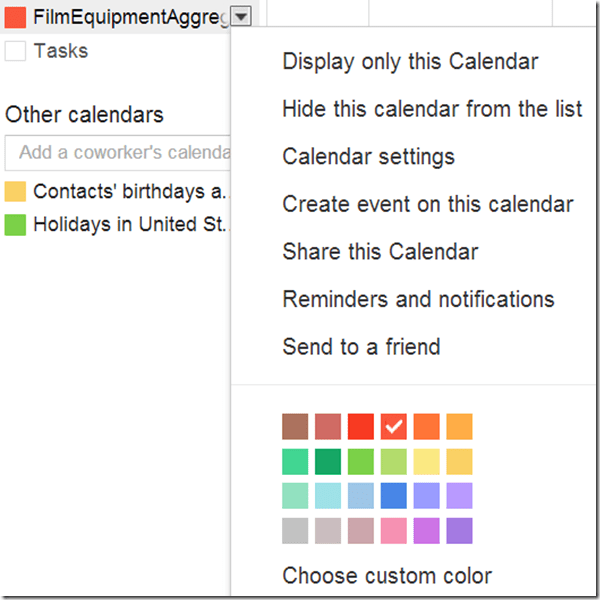
Task: Choose the dark green color swatch
Action: click(x=328, y=462)
